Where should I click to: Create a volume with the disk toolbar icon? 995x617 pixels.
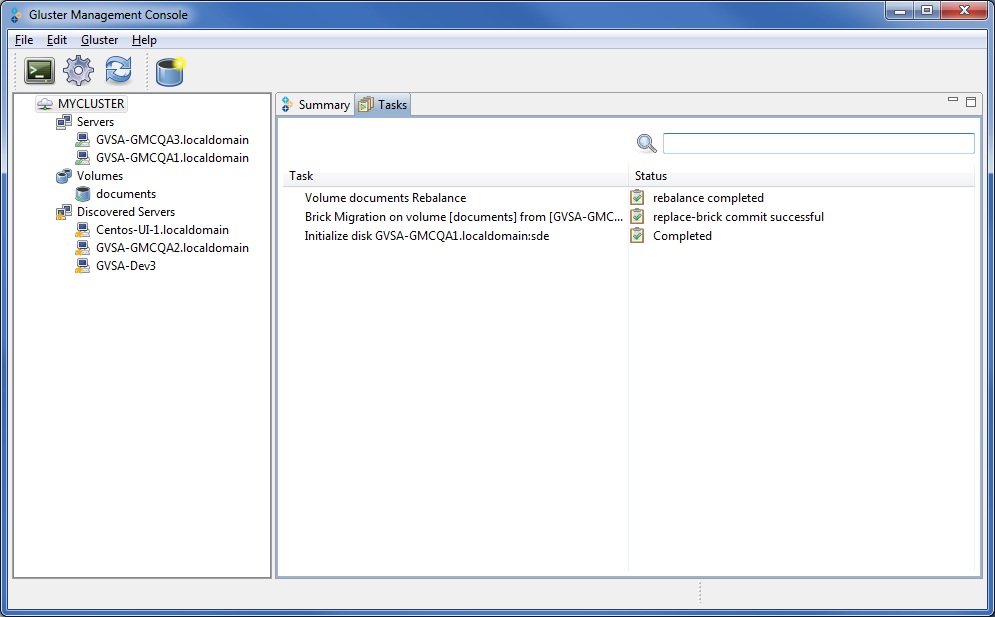170,70
